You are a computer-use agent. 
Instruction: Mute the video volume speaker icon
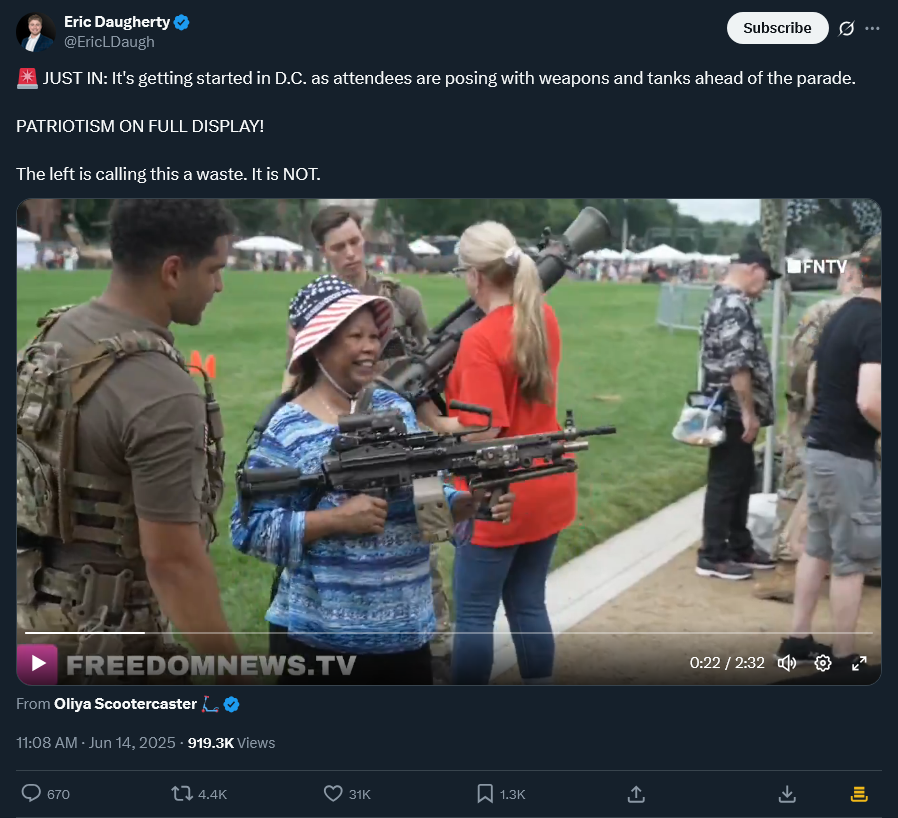tap(786, 663)
